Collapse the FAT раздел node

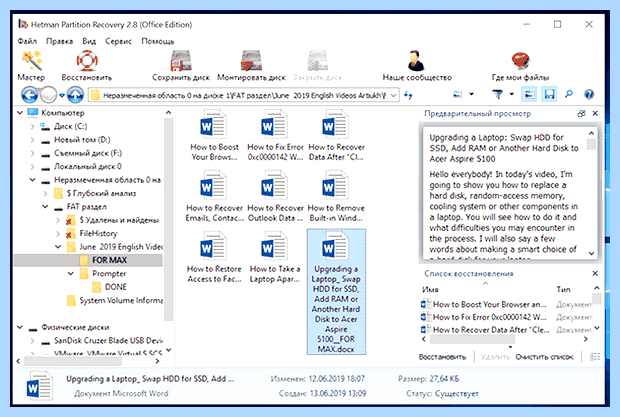click(x=45, y=207)
